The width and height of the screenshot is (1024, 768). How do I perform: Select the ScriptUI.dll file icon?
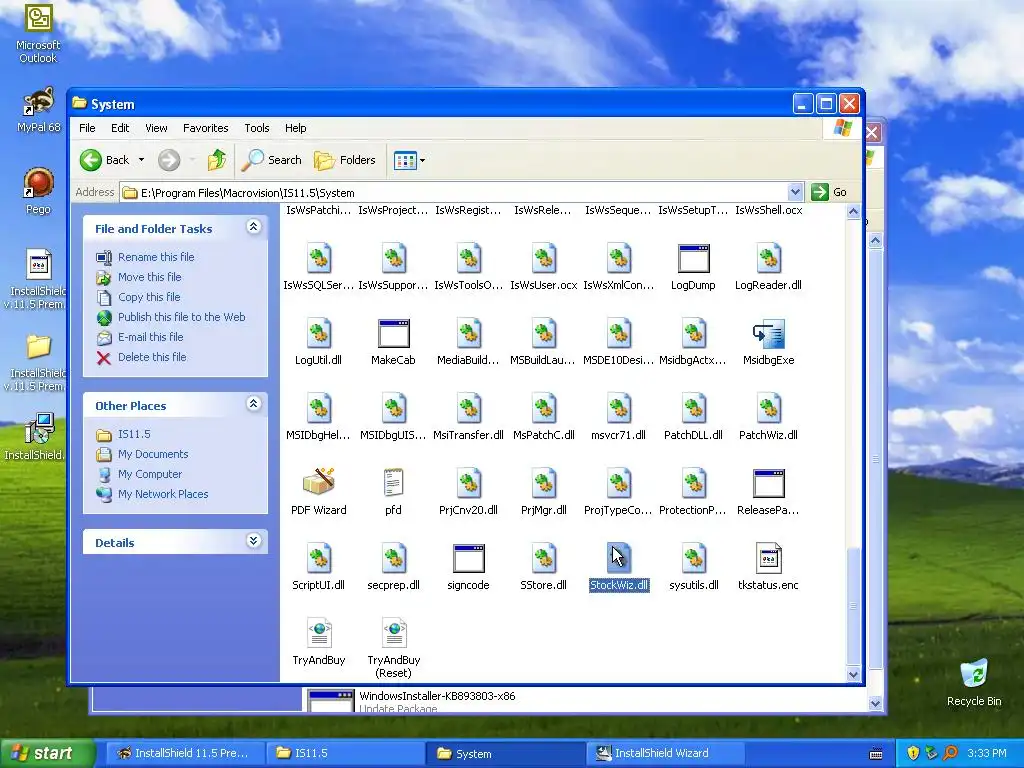[319, 558]
